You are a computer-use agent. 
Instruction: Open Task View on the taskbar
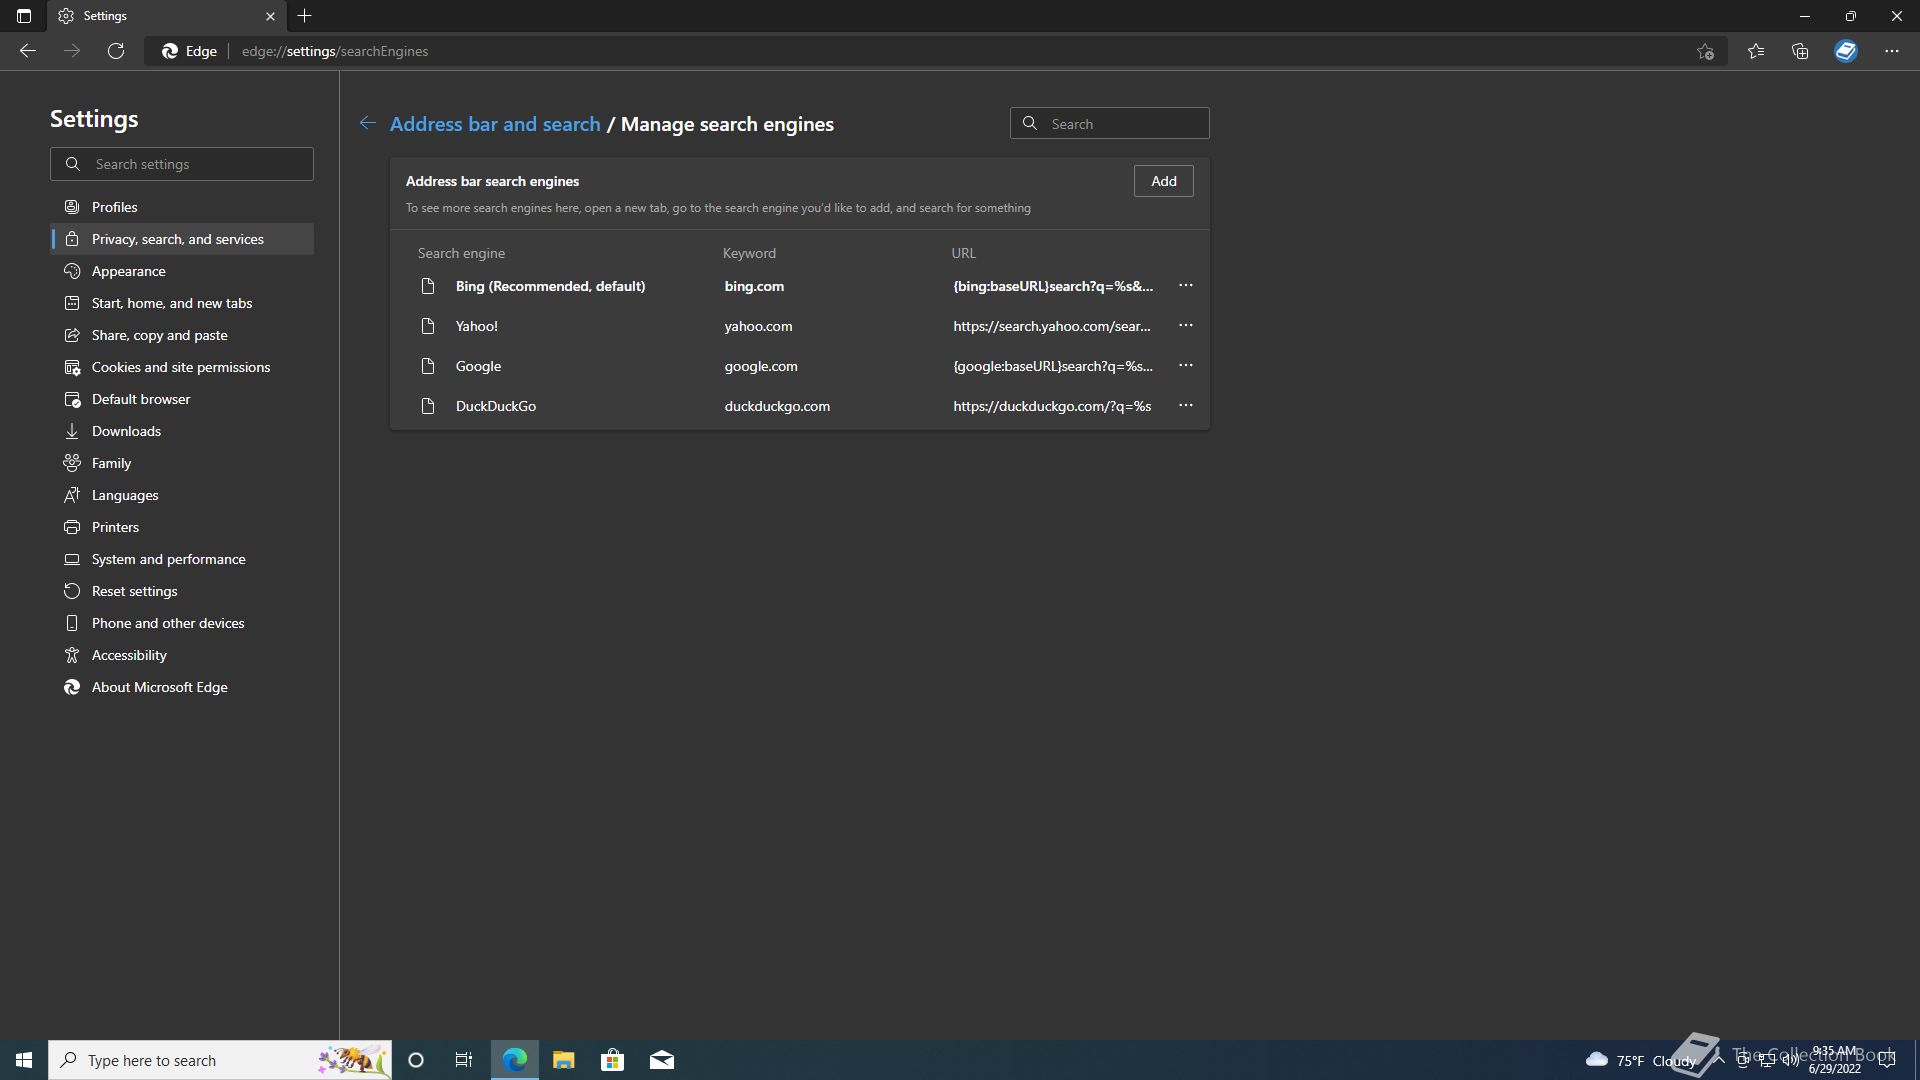tap(464, 1060)
